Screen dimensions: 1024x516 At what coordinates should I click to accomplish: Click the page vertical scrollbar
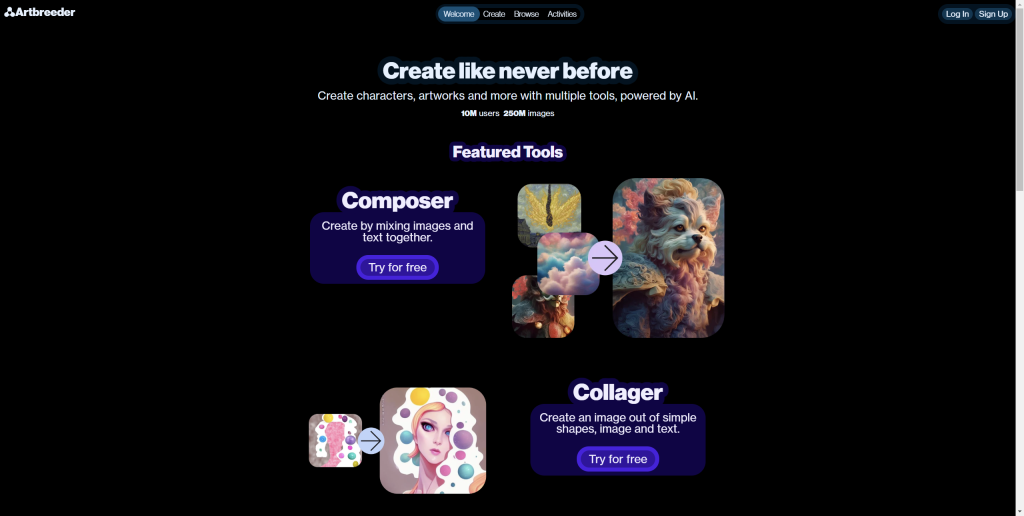point(1019,258)
